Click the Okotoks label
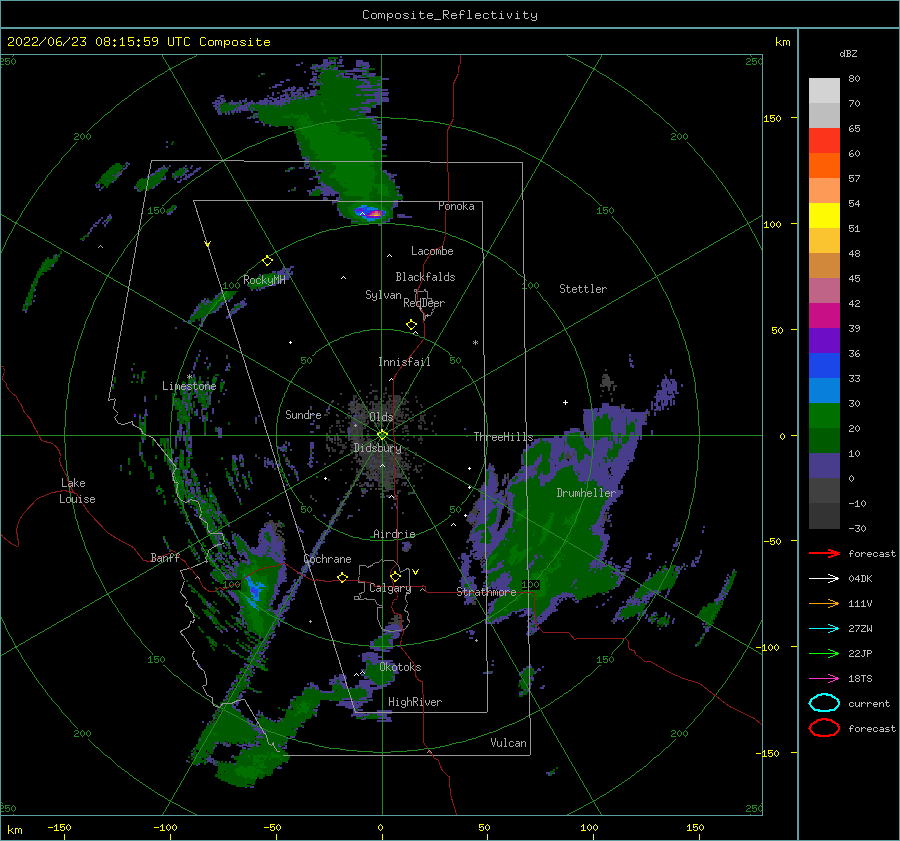The width and height of the screenshot is (900, 841). [400, 667]
